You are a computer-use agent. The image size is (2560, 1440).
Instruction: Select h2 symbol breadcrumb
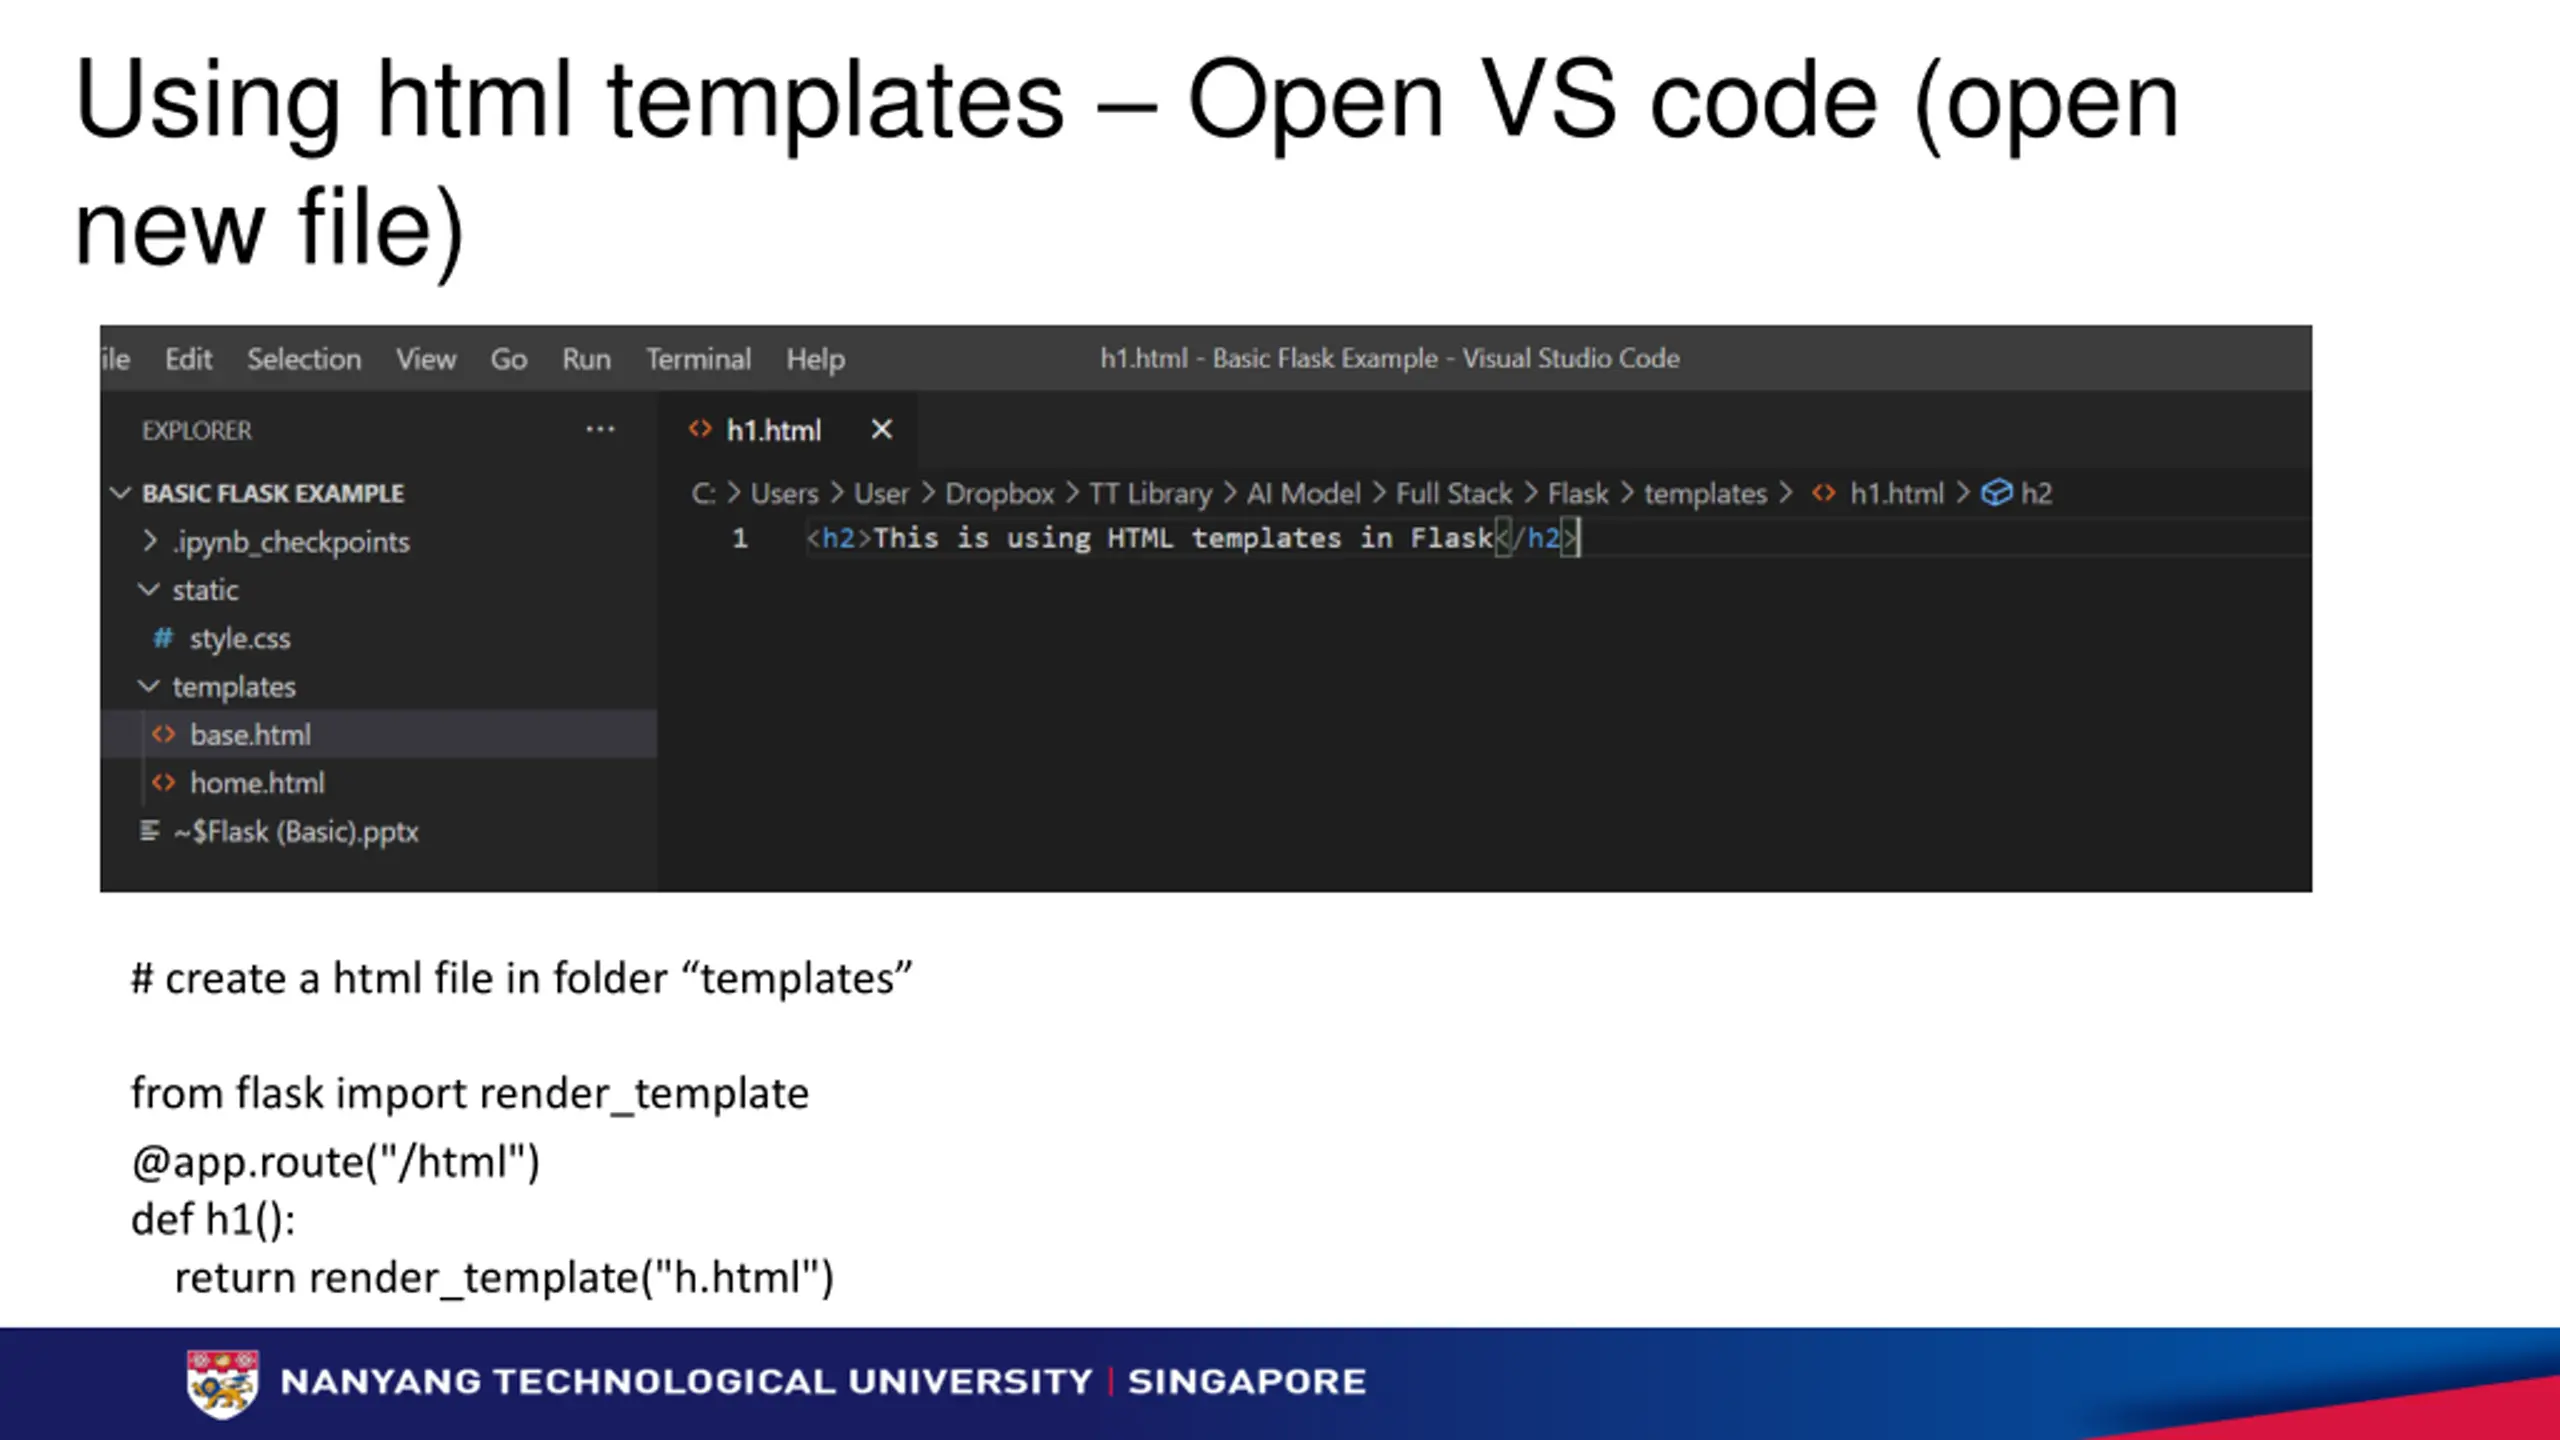[2036, 493]
